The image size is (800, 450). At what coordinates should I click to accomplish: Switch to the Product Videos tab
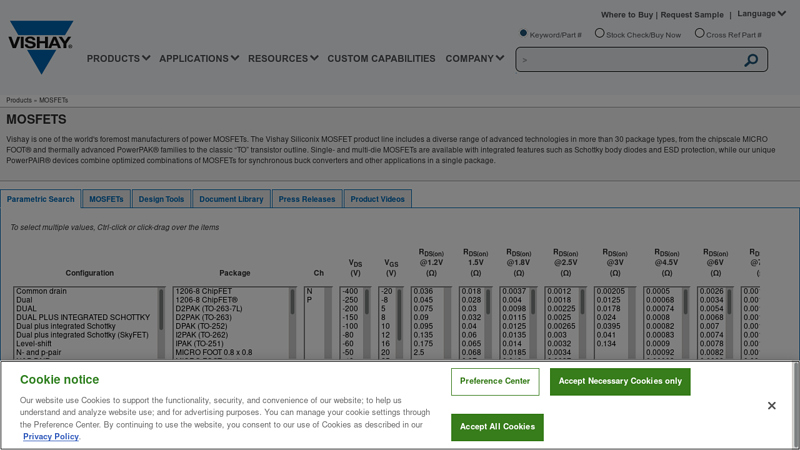[378, 199]
